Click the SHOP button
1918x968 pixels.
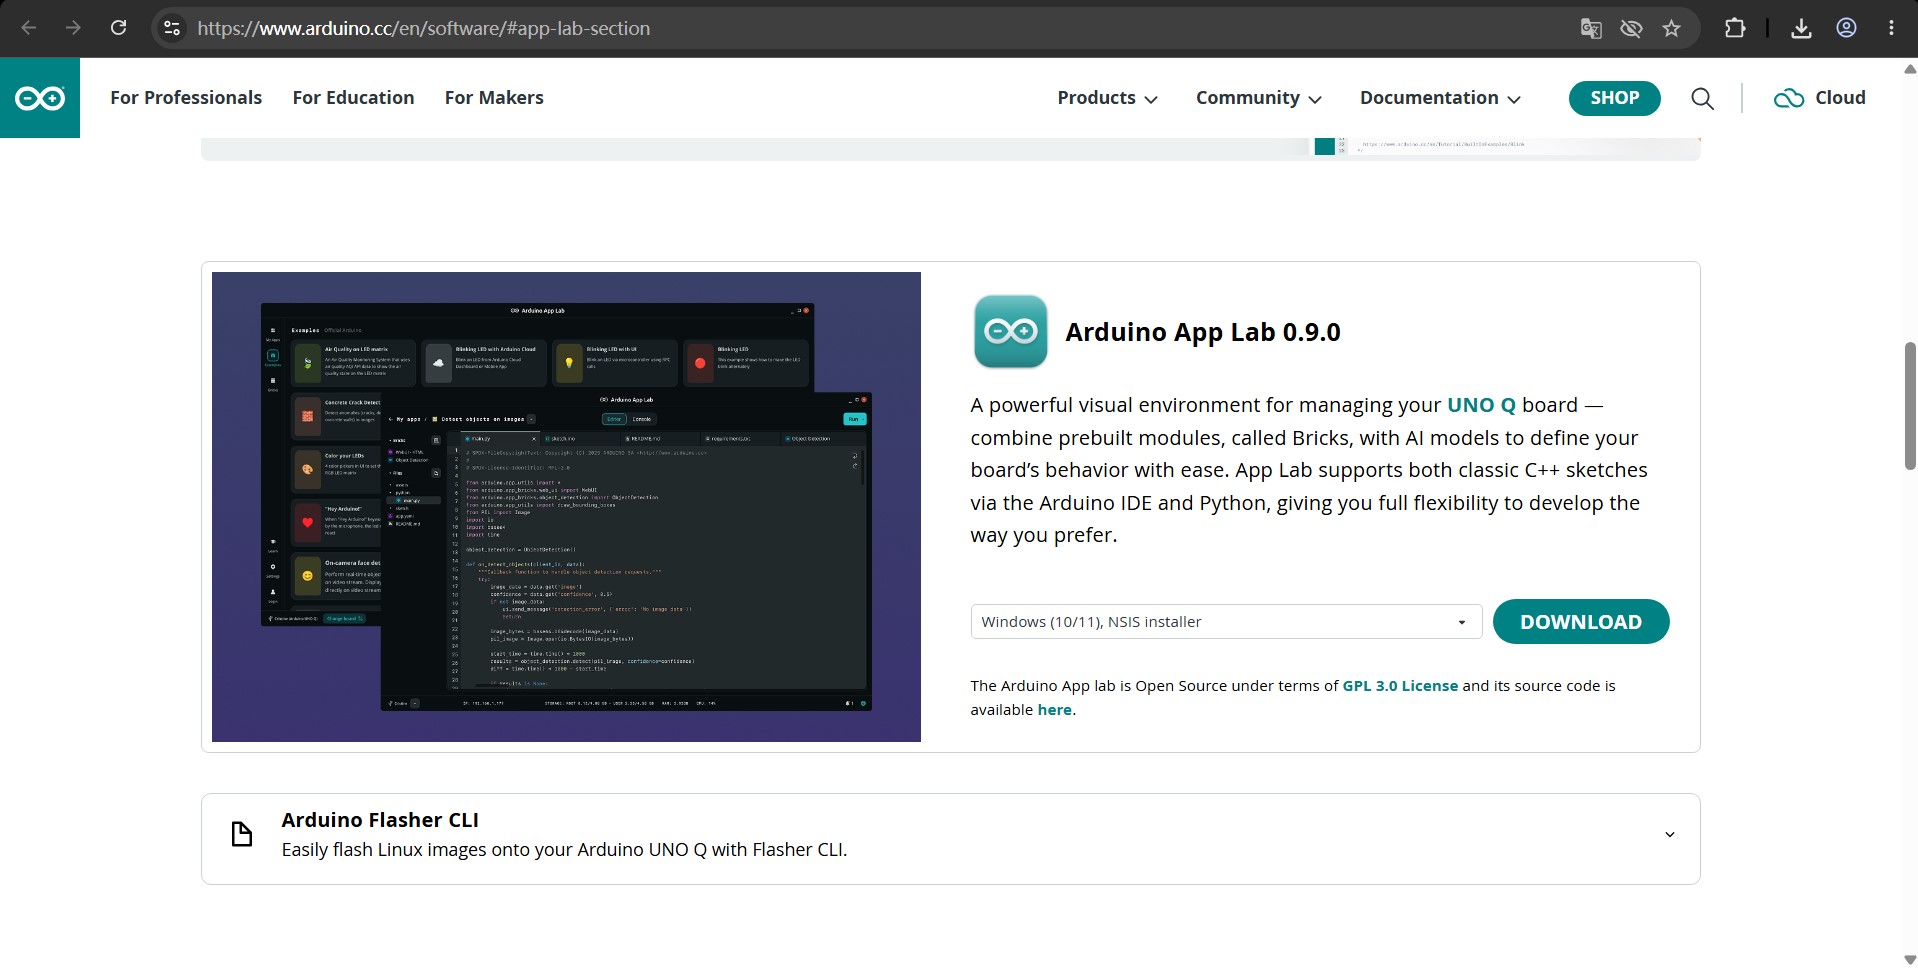tap(1614, 98)
